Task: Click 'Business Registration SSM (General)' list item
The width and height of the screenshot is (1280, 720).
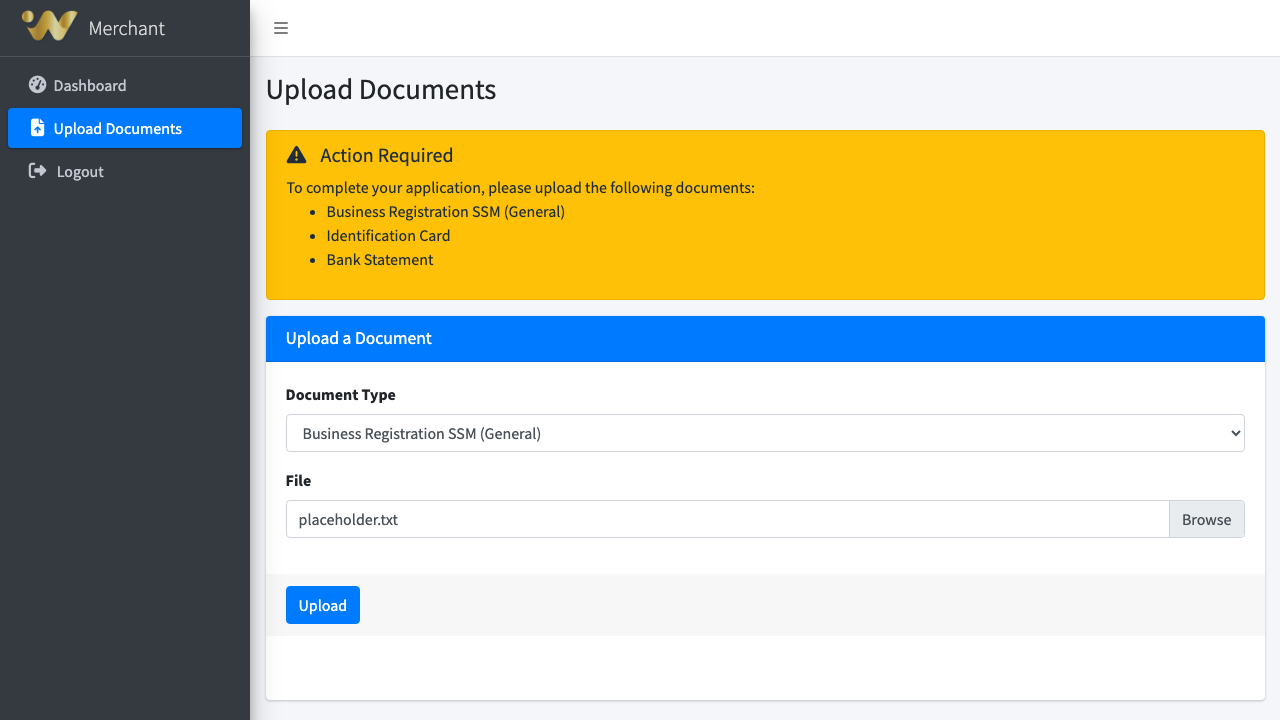Action: [445, 212]
